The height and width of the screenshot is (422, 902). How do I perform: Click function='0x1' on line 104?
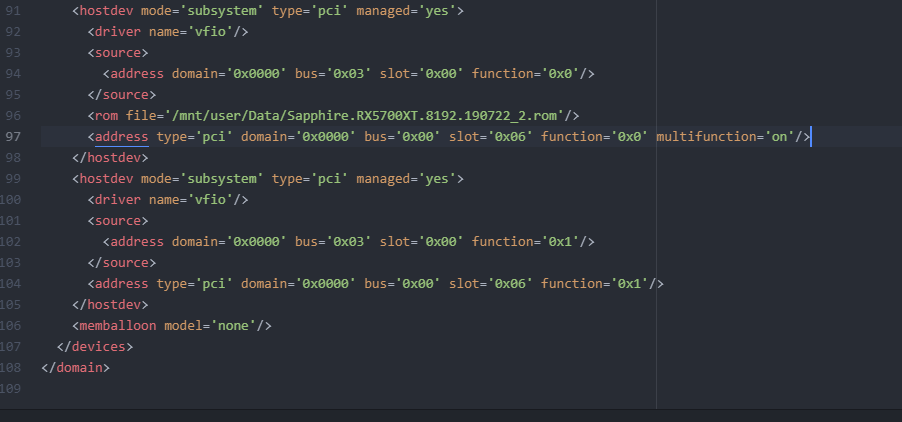(594, 283)
